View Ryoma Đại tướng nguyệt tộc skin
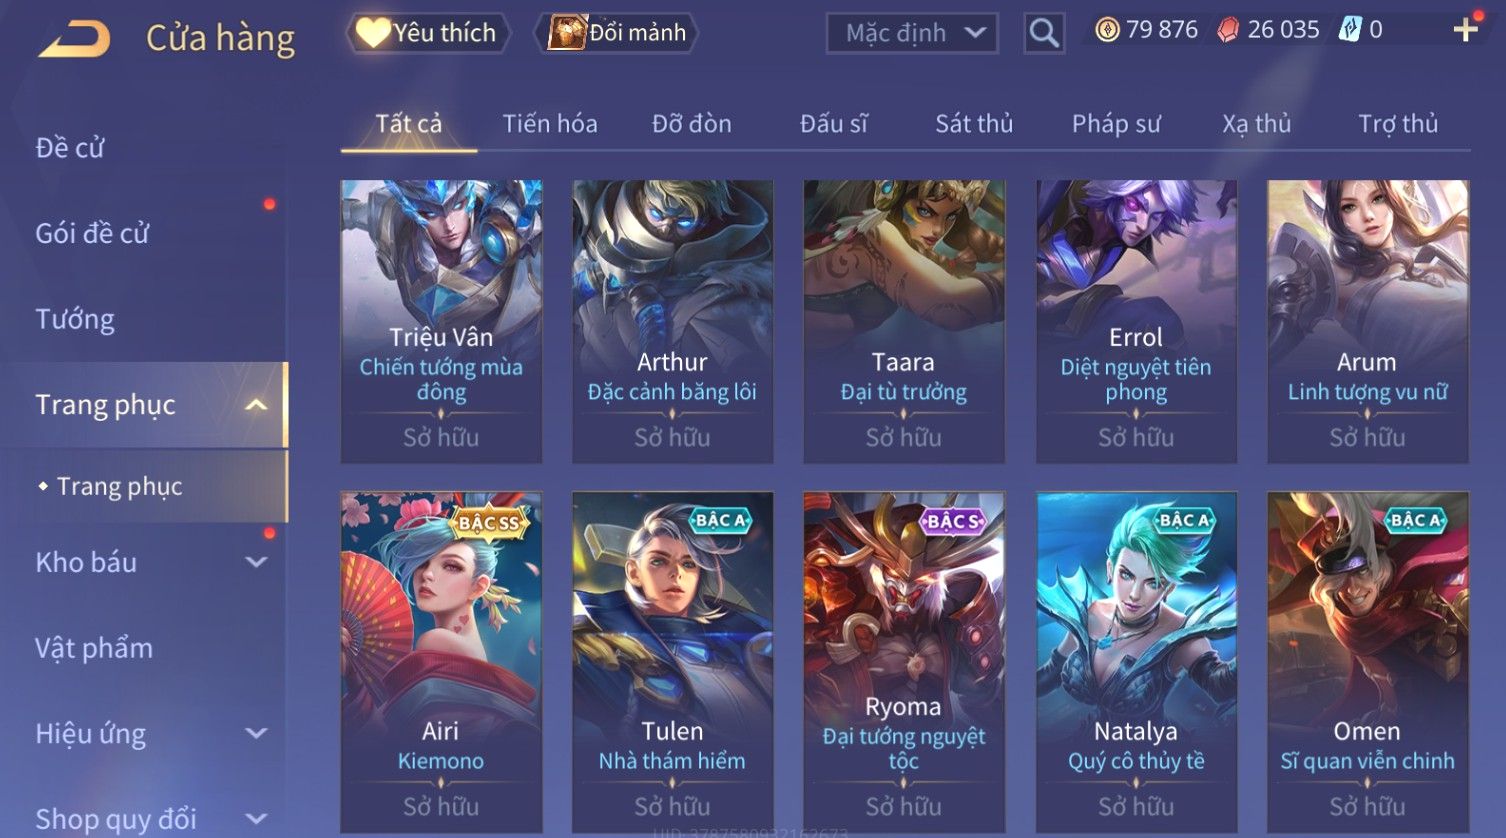 pyautogui.click(x=904, y=662)
